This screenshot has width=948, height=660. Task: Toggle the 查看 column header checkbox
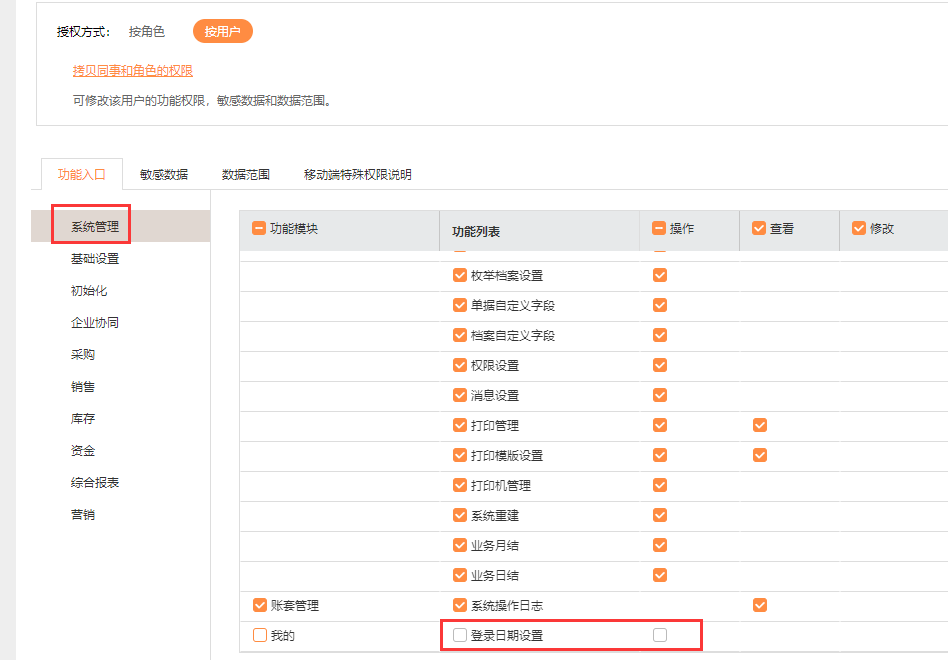(x=759, y=228)
